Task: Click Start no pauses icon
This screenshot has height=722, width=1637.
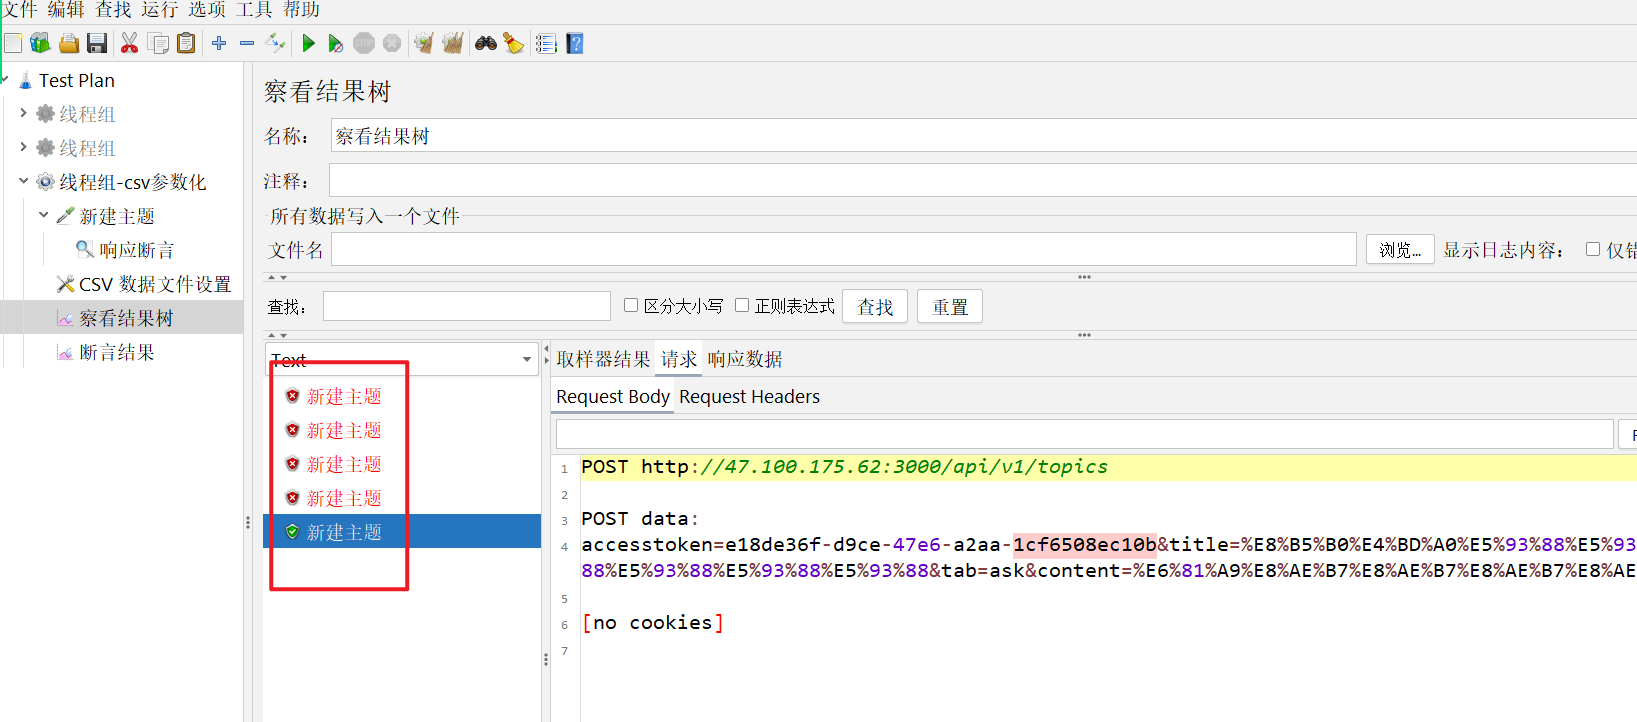Action: tap(336, 43)
